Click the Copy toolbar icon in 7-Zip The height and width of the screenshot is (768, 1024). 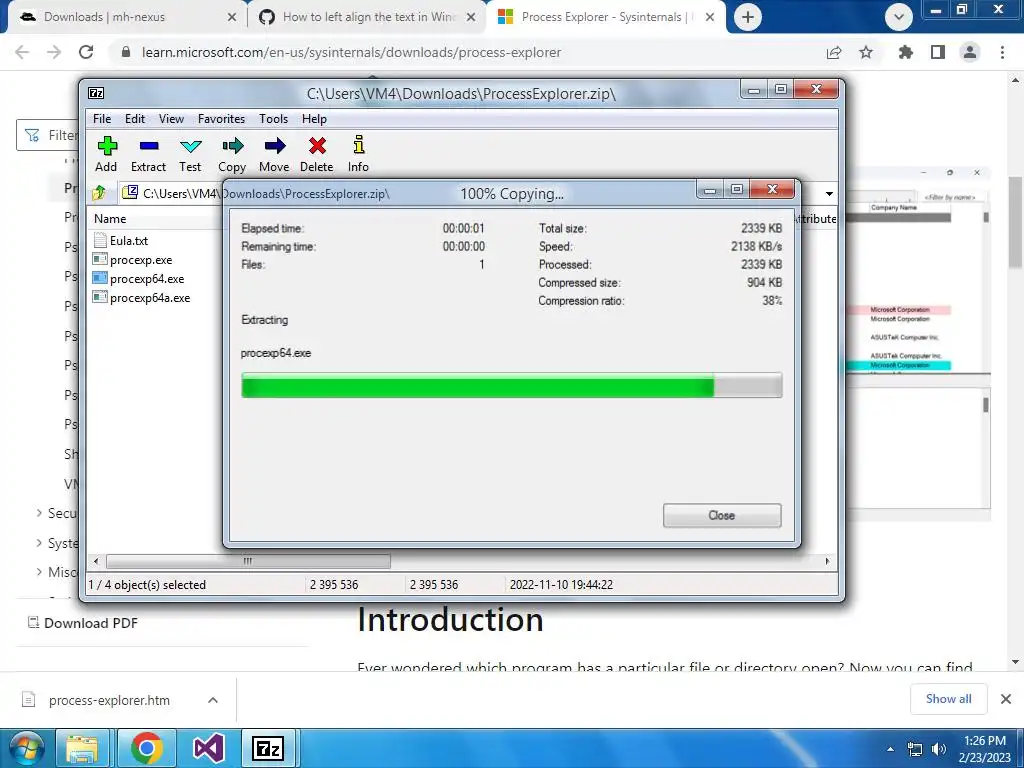point(232,146)
